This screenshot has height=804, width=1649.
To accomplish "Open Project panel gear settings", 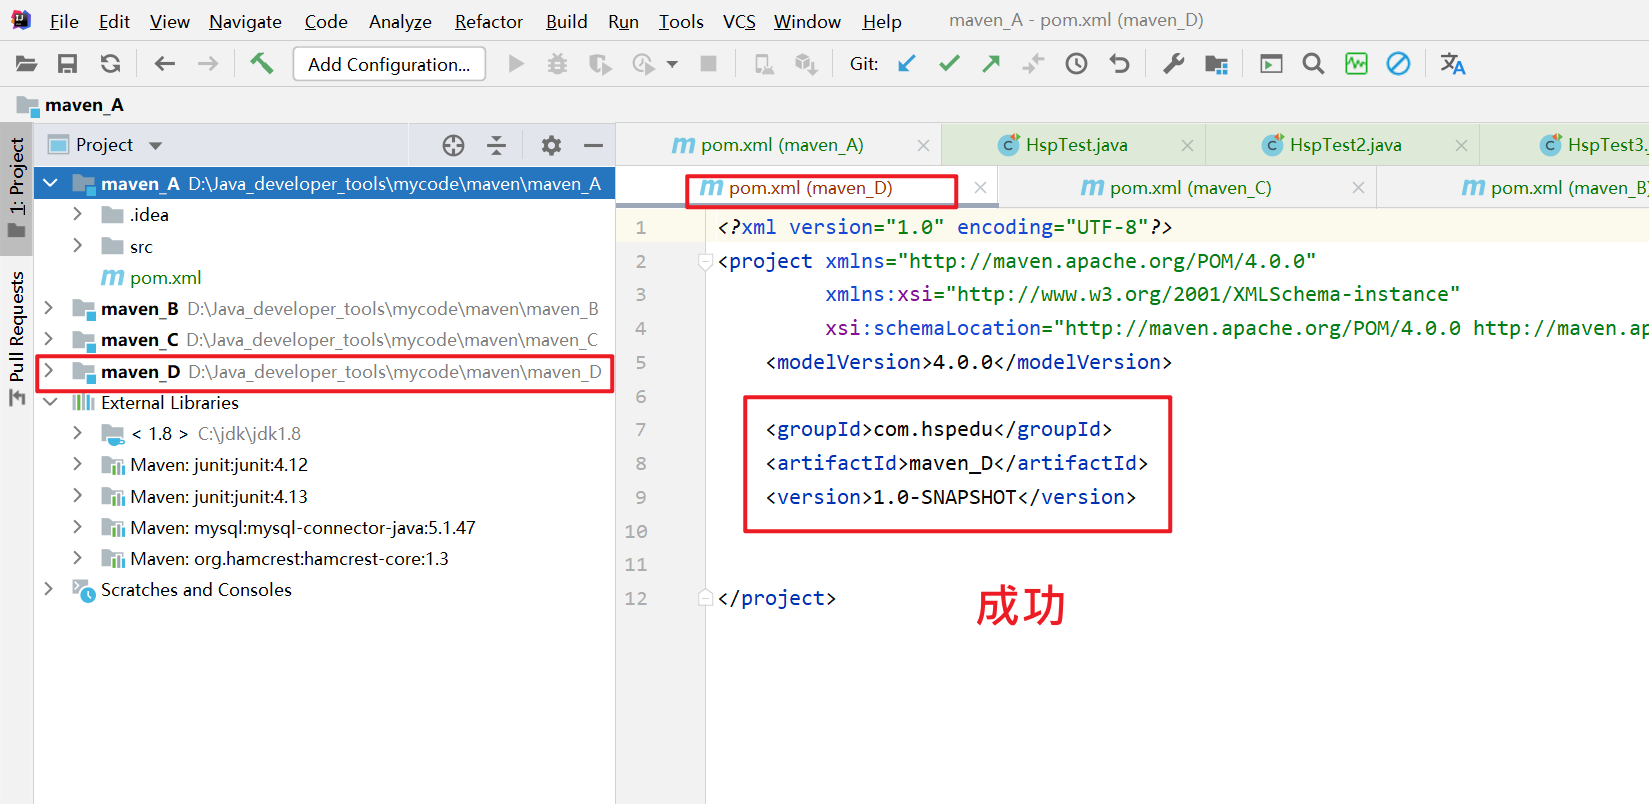I will [551, 145].
